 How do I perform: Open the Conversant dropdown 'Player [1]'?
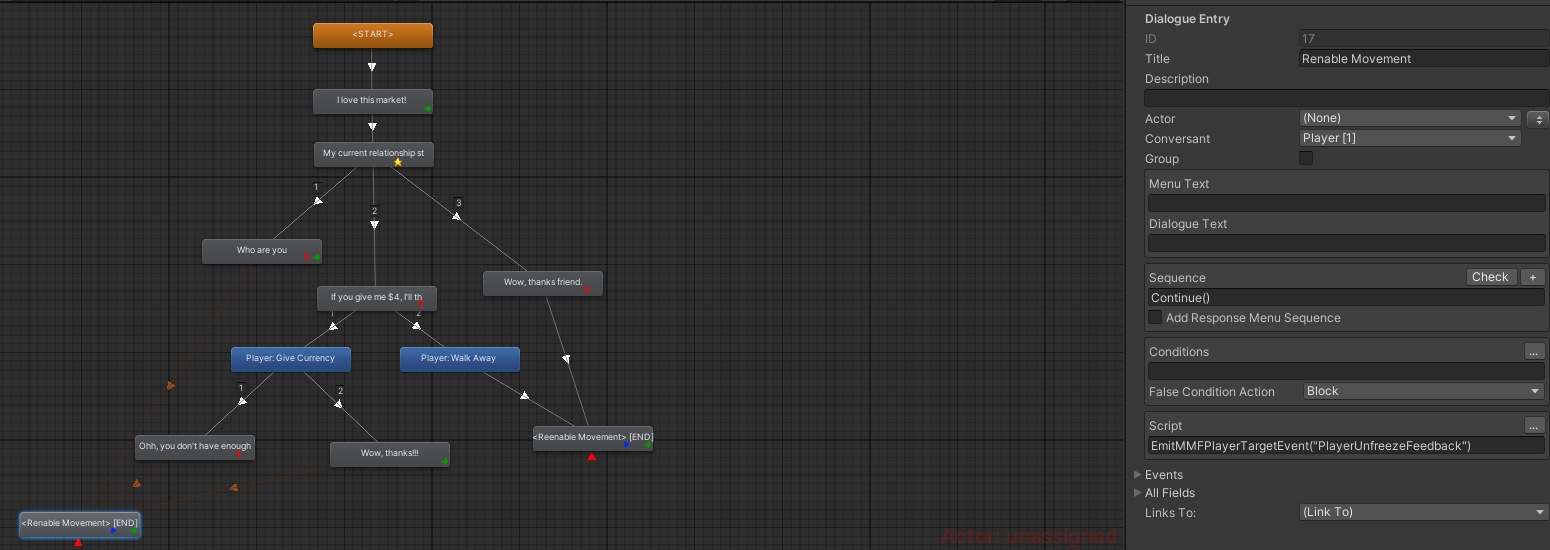point(1410,138)
